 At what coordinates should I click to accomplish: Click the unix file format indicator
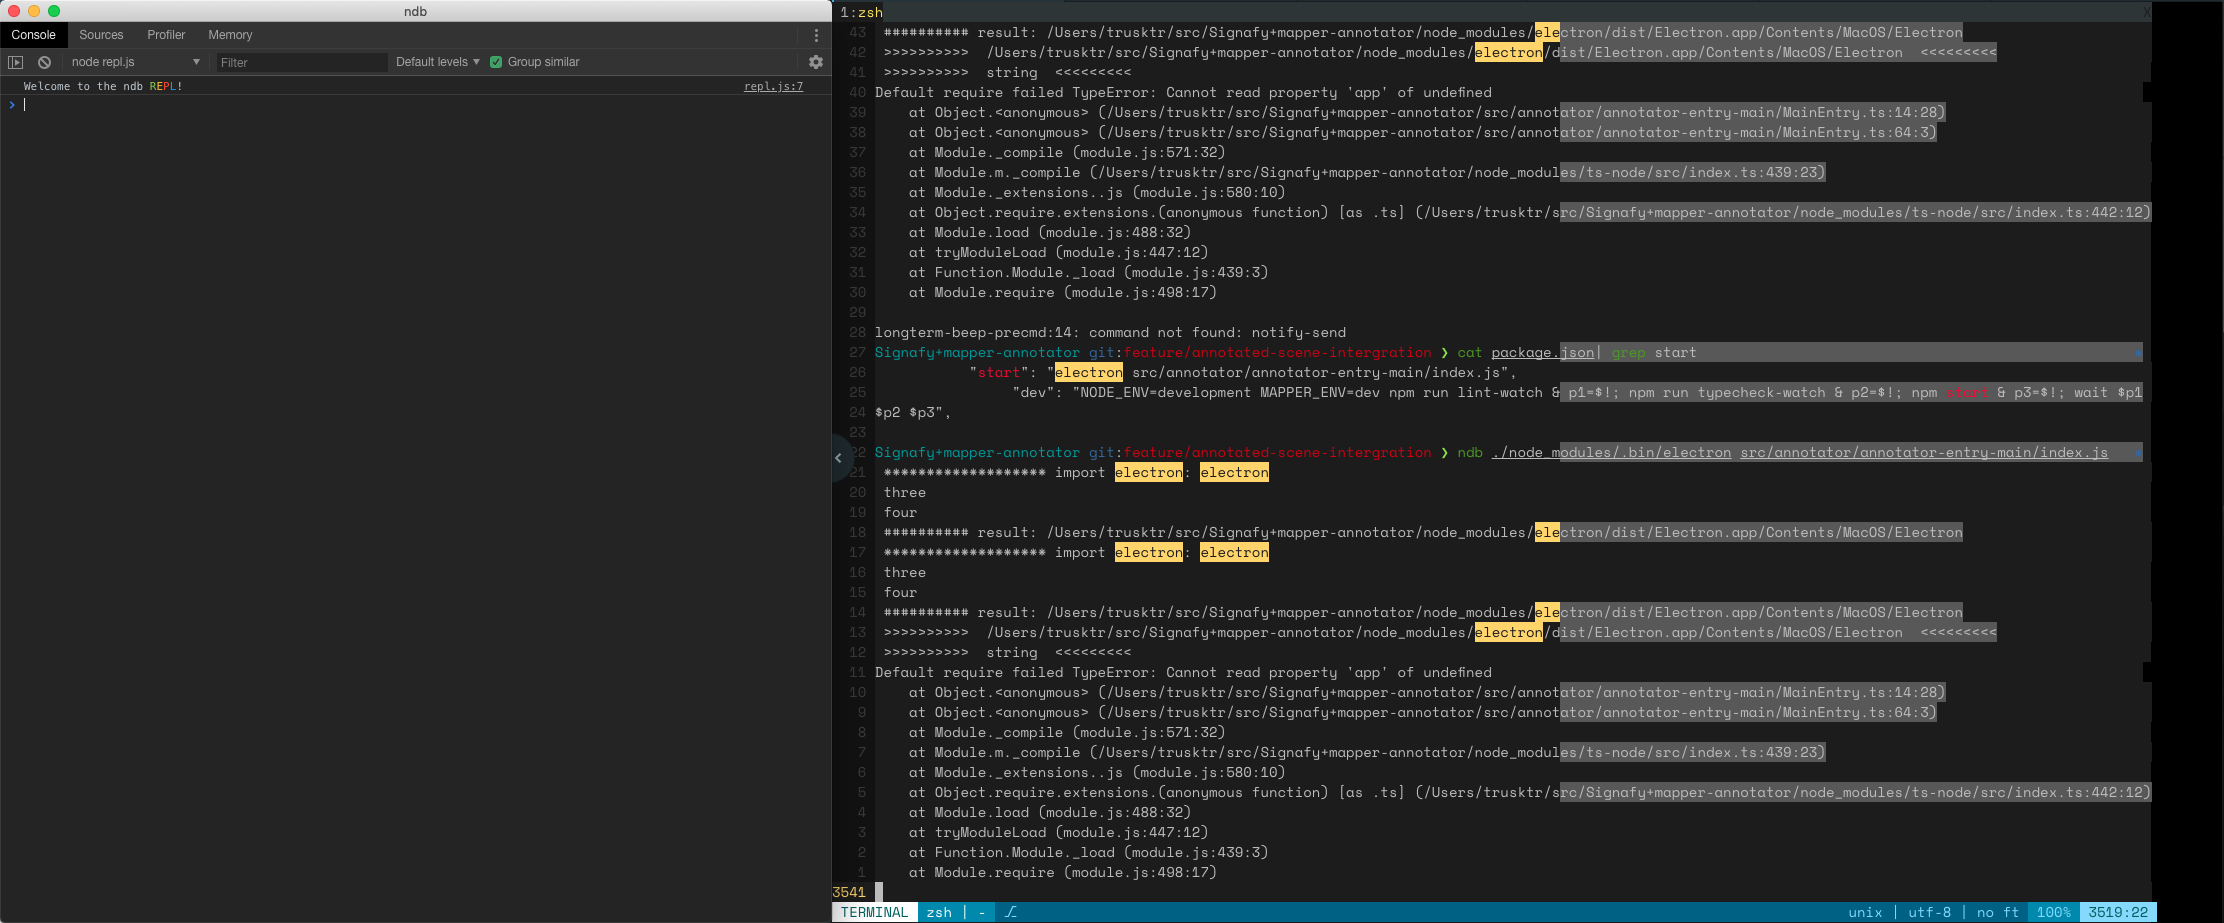coord(1866,912)
